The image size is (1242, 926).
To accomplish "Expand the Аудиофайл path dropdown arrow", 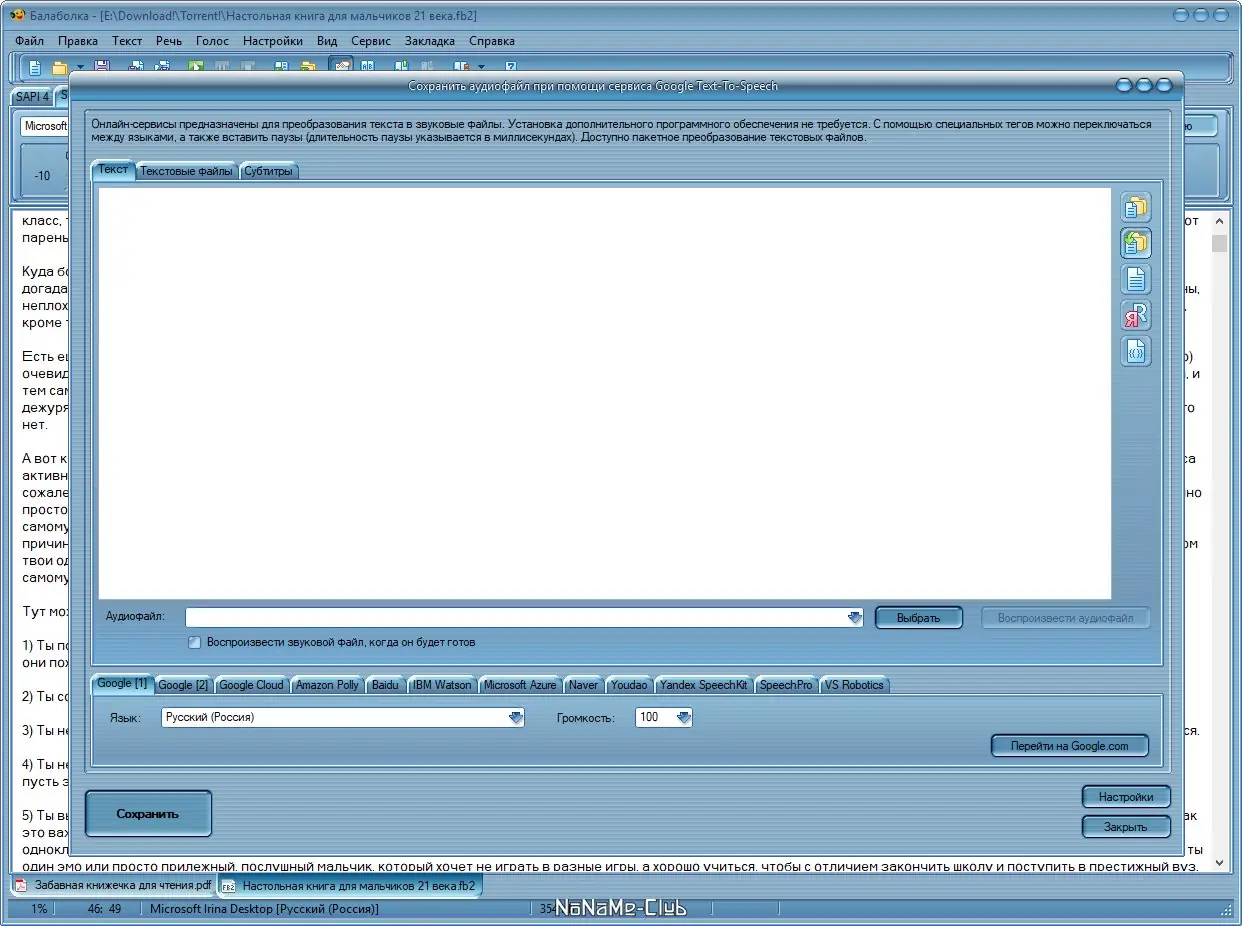I will 854,618.
